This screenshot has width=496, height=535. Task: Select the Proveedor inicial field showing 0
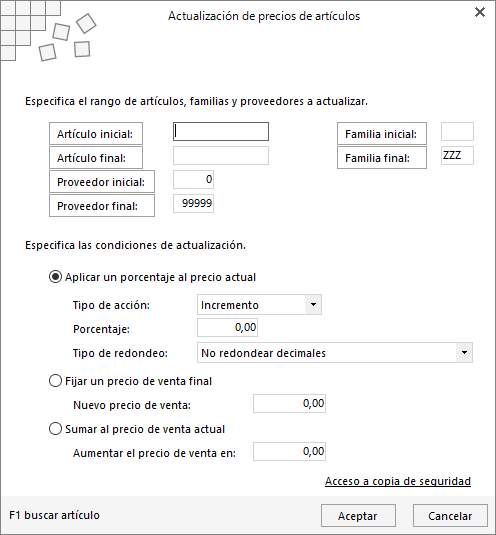point(193,179)
